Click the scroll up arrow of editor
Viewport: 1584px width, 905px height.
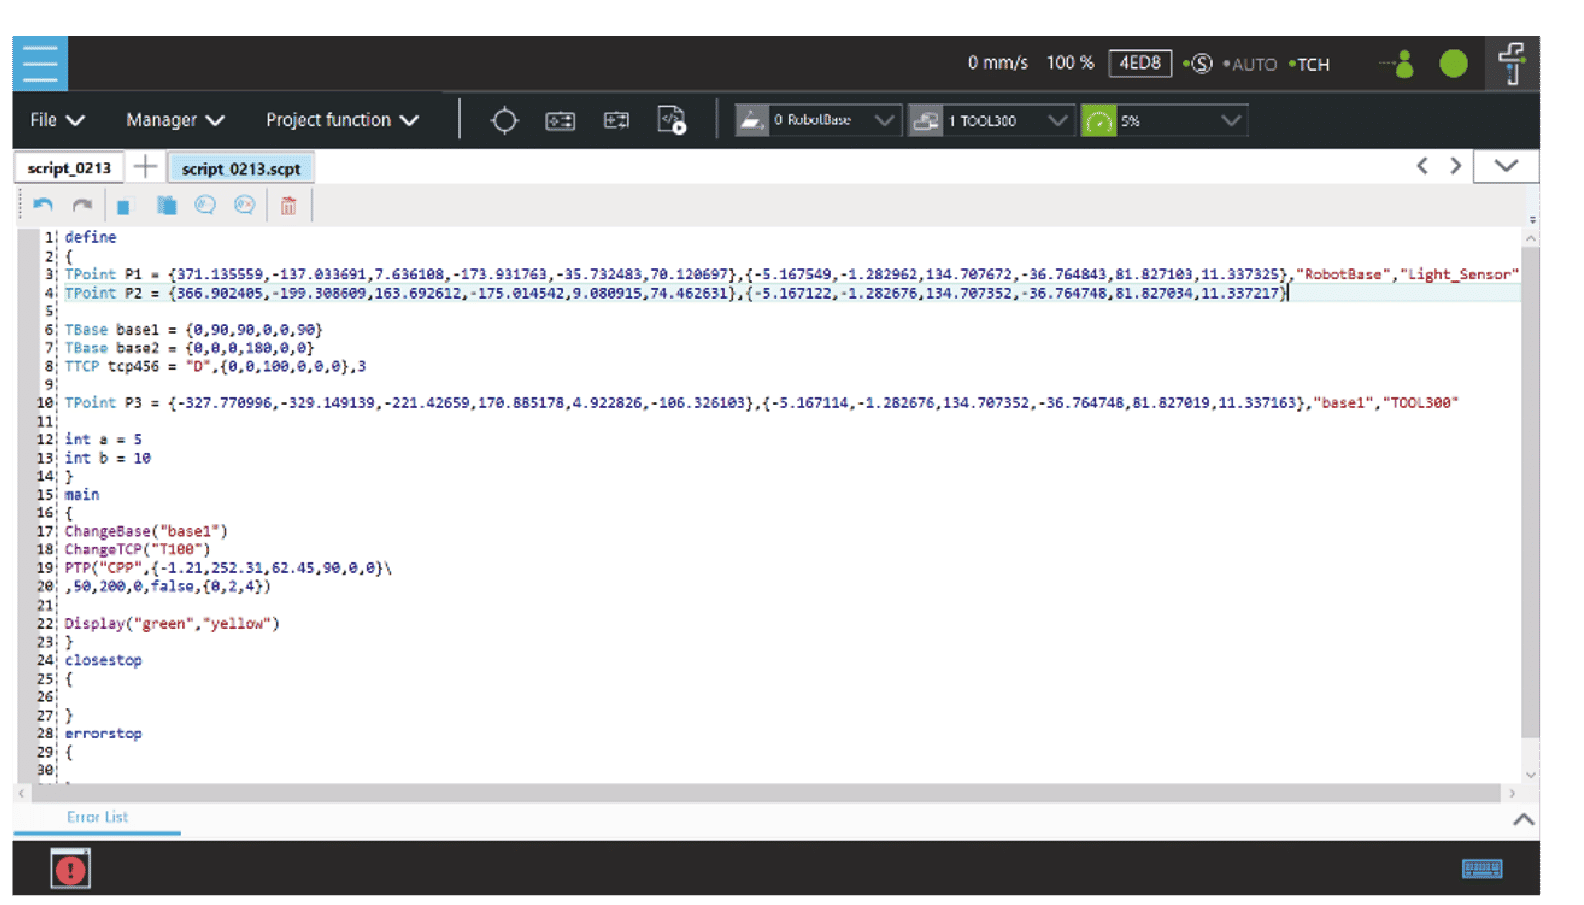point(1530,238)
